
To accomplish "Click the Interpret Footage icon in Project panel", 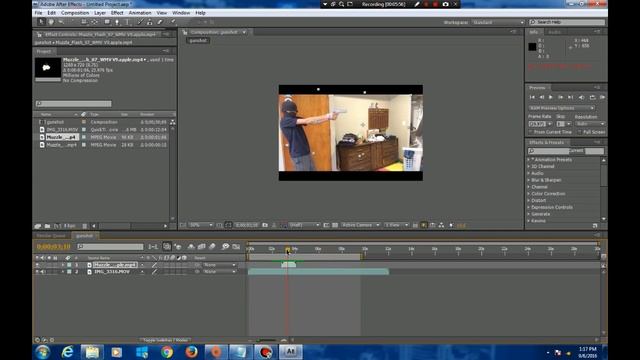I will click(38, 226).
